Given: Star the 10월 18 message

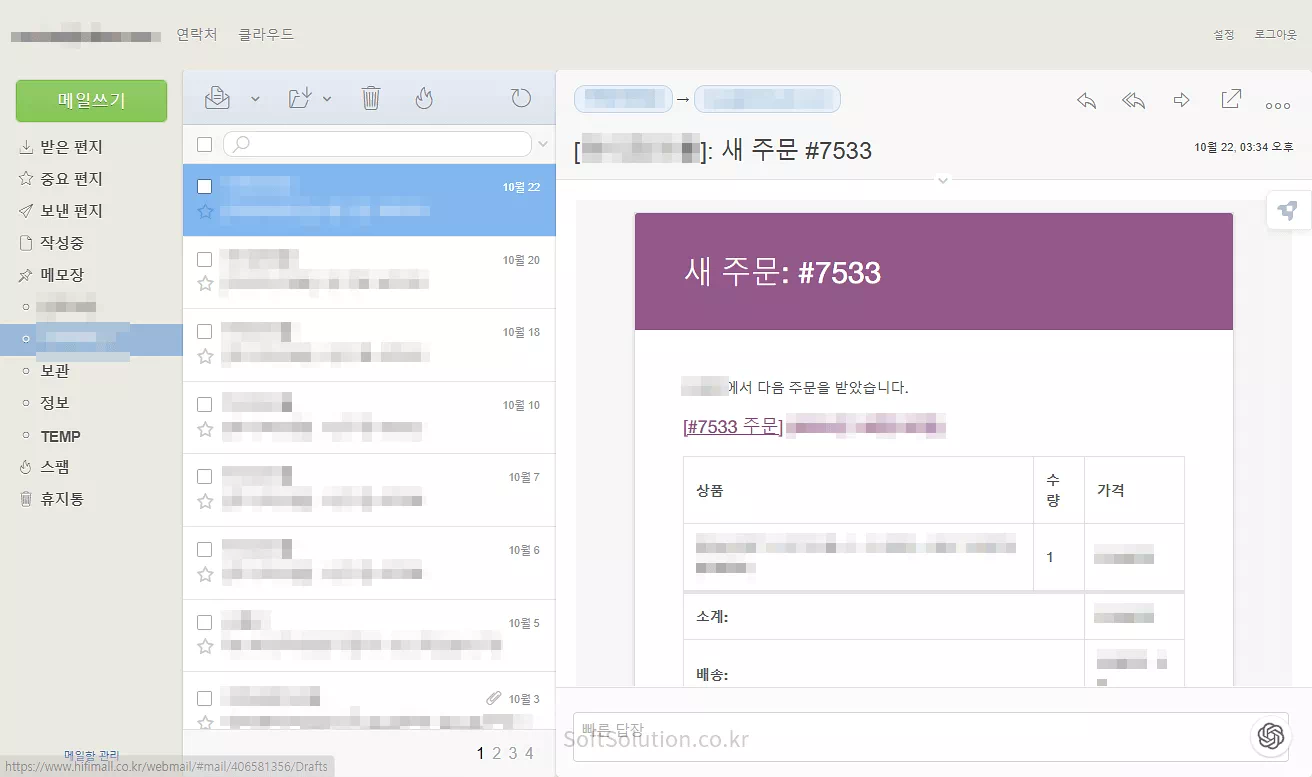Looking at the screenshot, I should point(205,356).
